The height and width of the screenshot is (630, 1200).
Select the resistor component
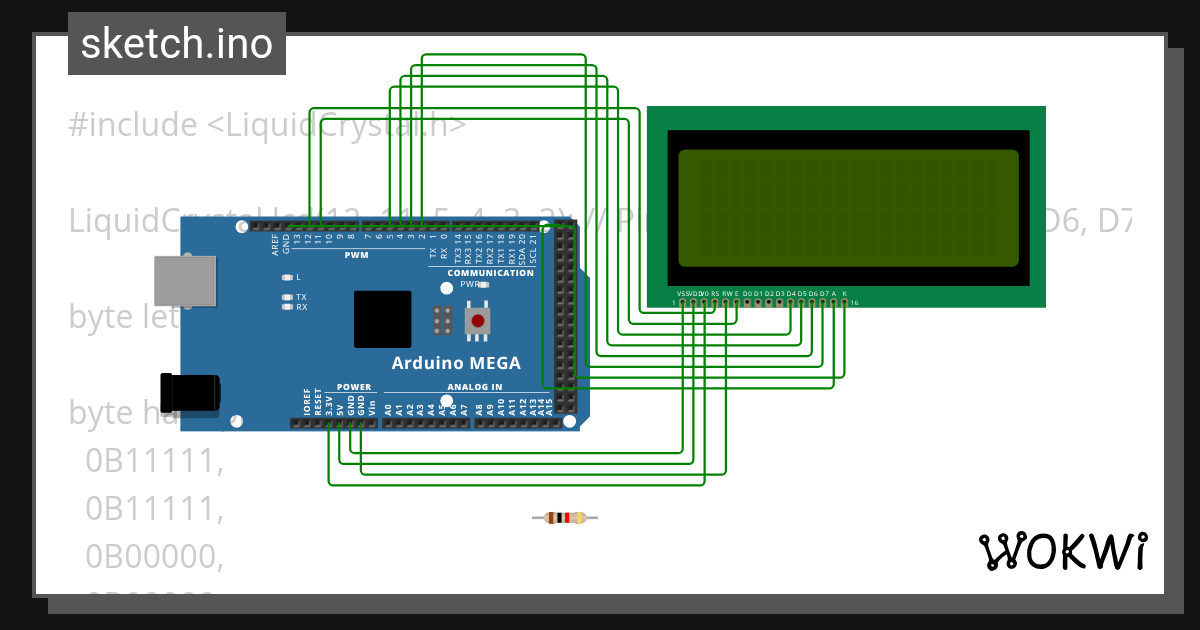(566, 518)
